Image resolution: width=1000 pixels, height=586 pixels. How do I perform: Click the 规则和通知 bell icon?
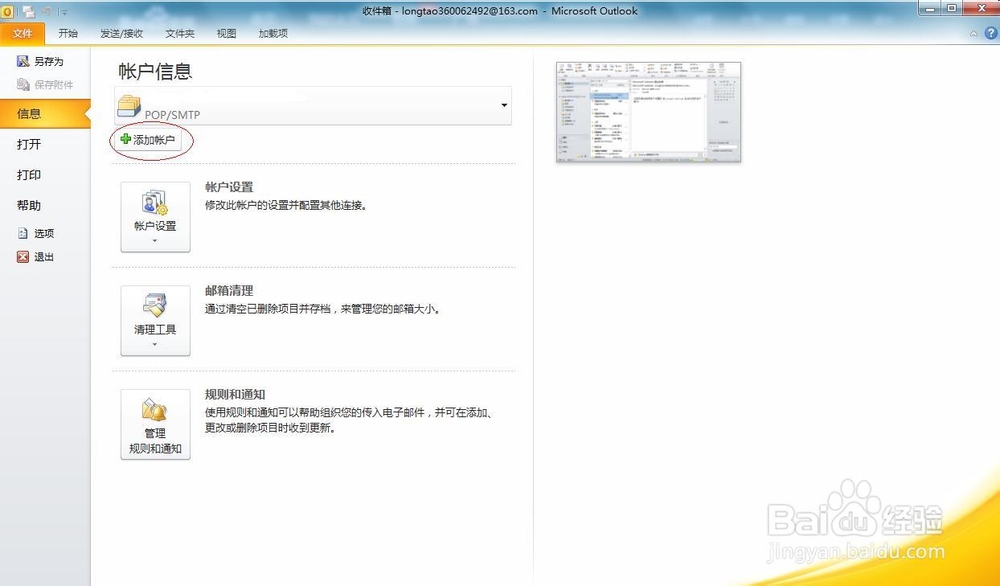click(x=155, y=409)
